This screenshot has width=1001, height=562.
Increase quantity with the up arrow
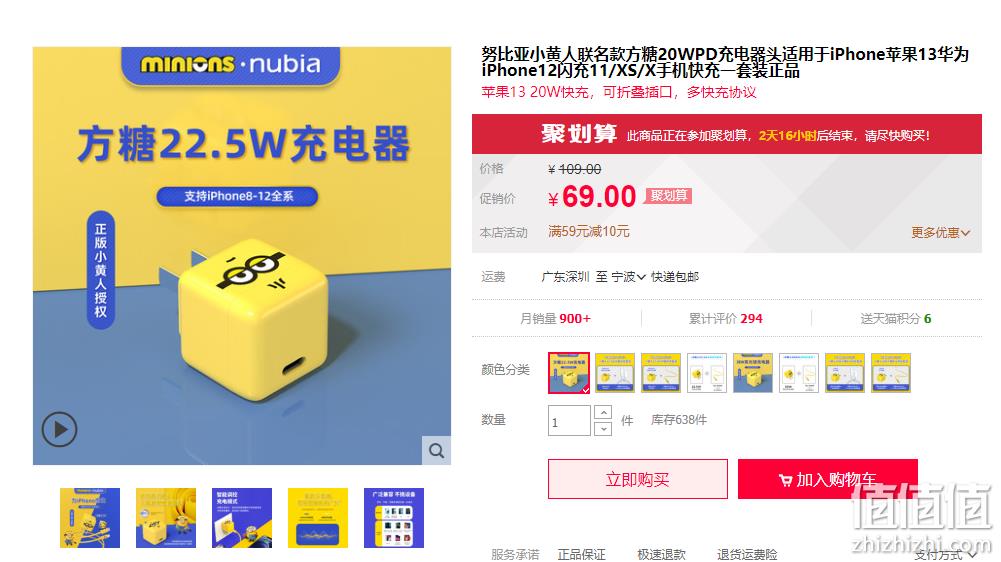tap(603, 413)
